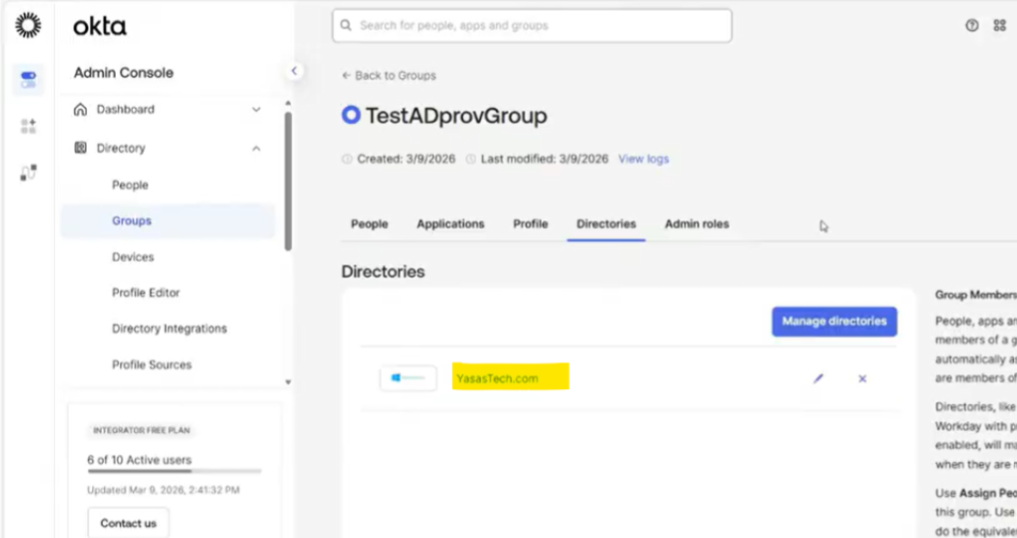Switch to the People tab
Image resolution: width=1017 pixels, height=538 pixels.
pyautogui.click(x=369, y=224)
